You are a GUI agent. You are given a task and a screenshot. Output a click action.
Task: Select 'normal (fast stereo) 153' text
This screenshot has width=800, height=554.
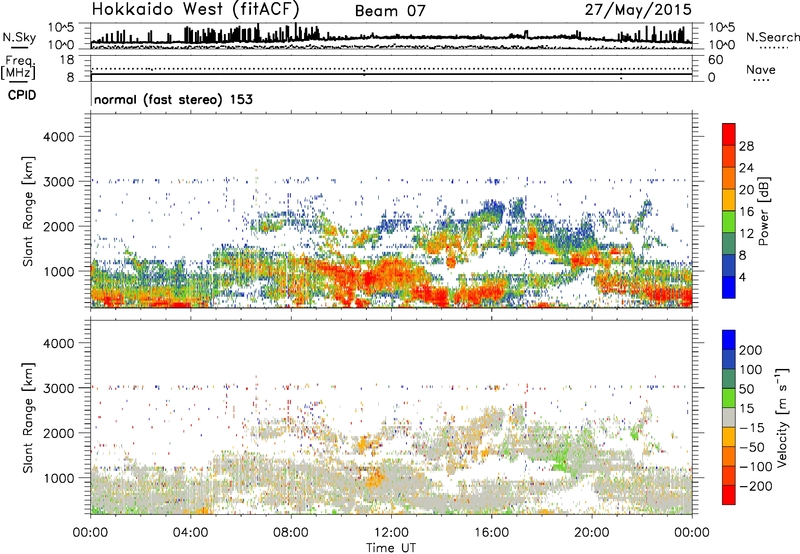click(173, 99)
